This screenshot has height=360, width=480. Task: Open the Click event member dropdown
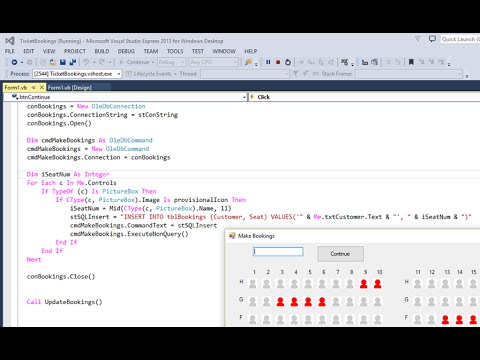[364, 97]
